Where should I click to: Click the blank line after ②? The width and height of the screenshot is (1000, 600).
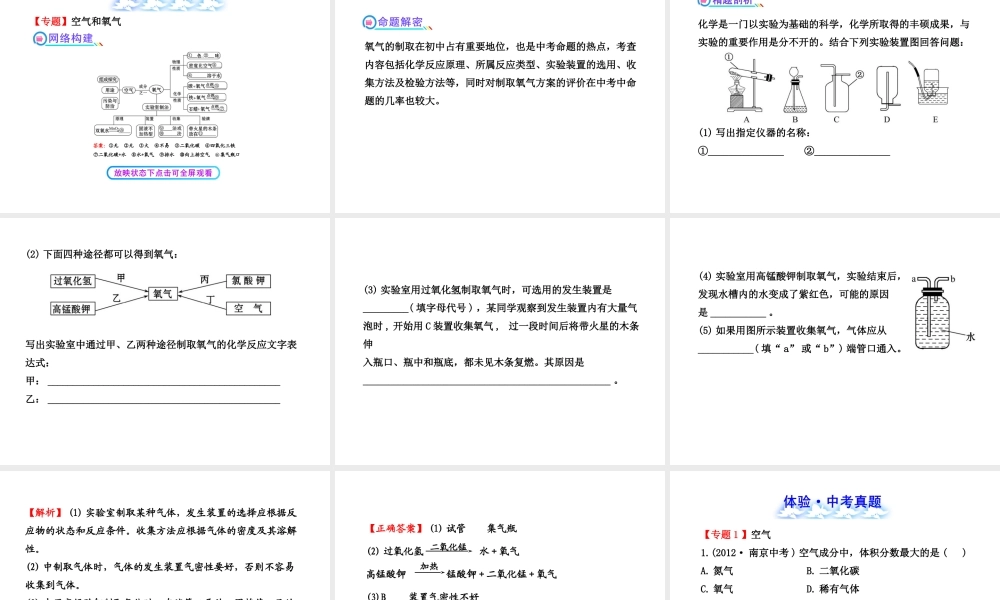852,151
